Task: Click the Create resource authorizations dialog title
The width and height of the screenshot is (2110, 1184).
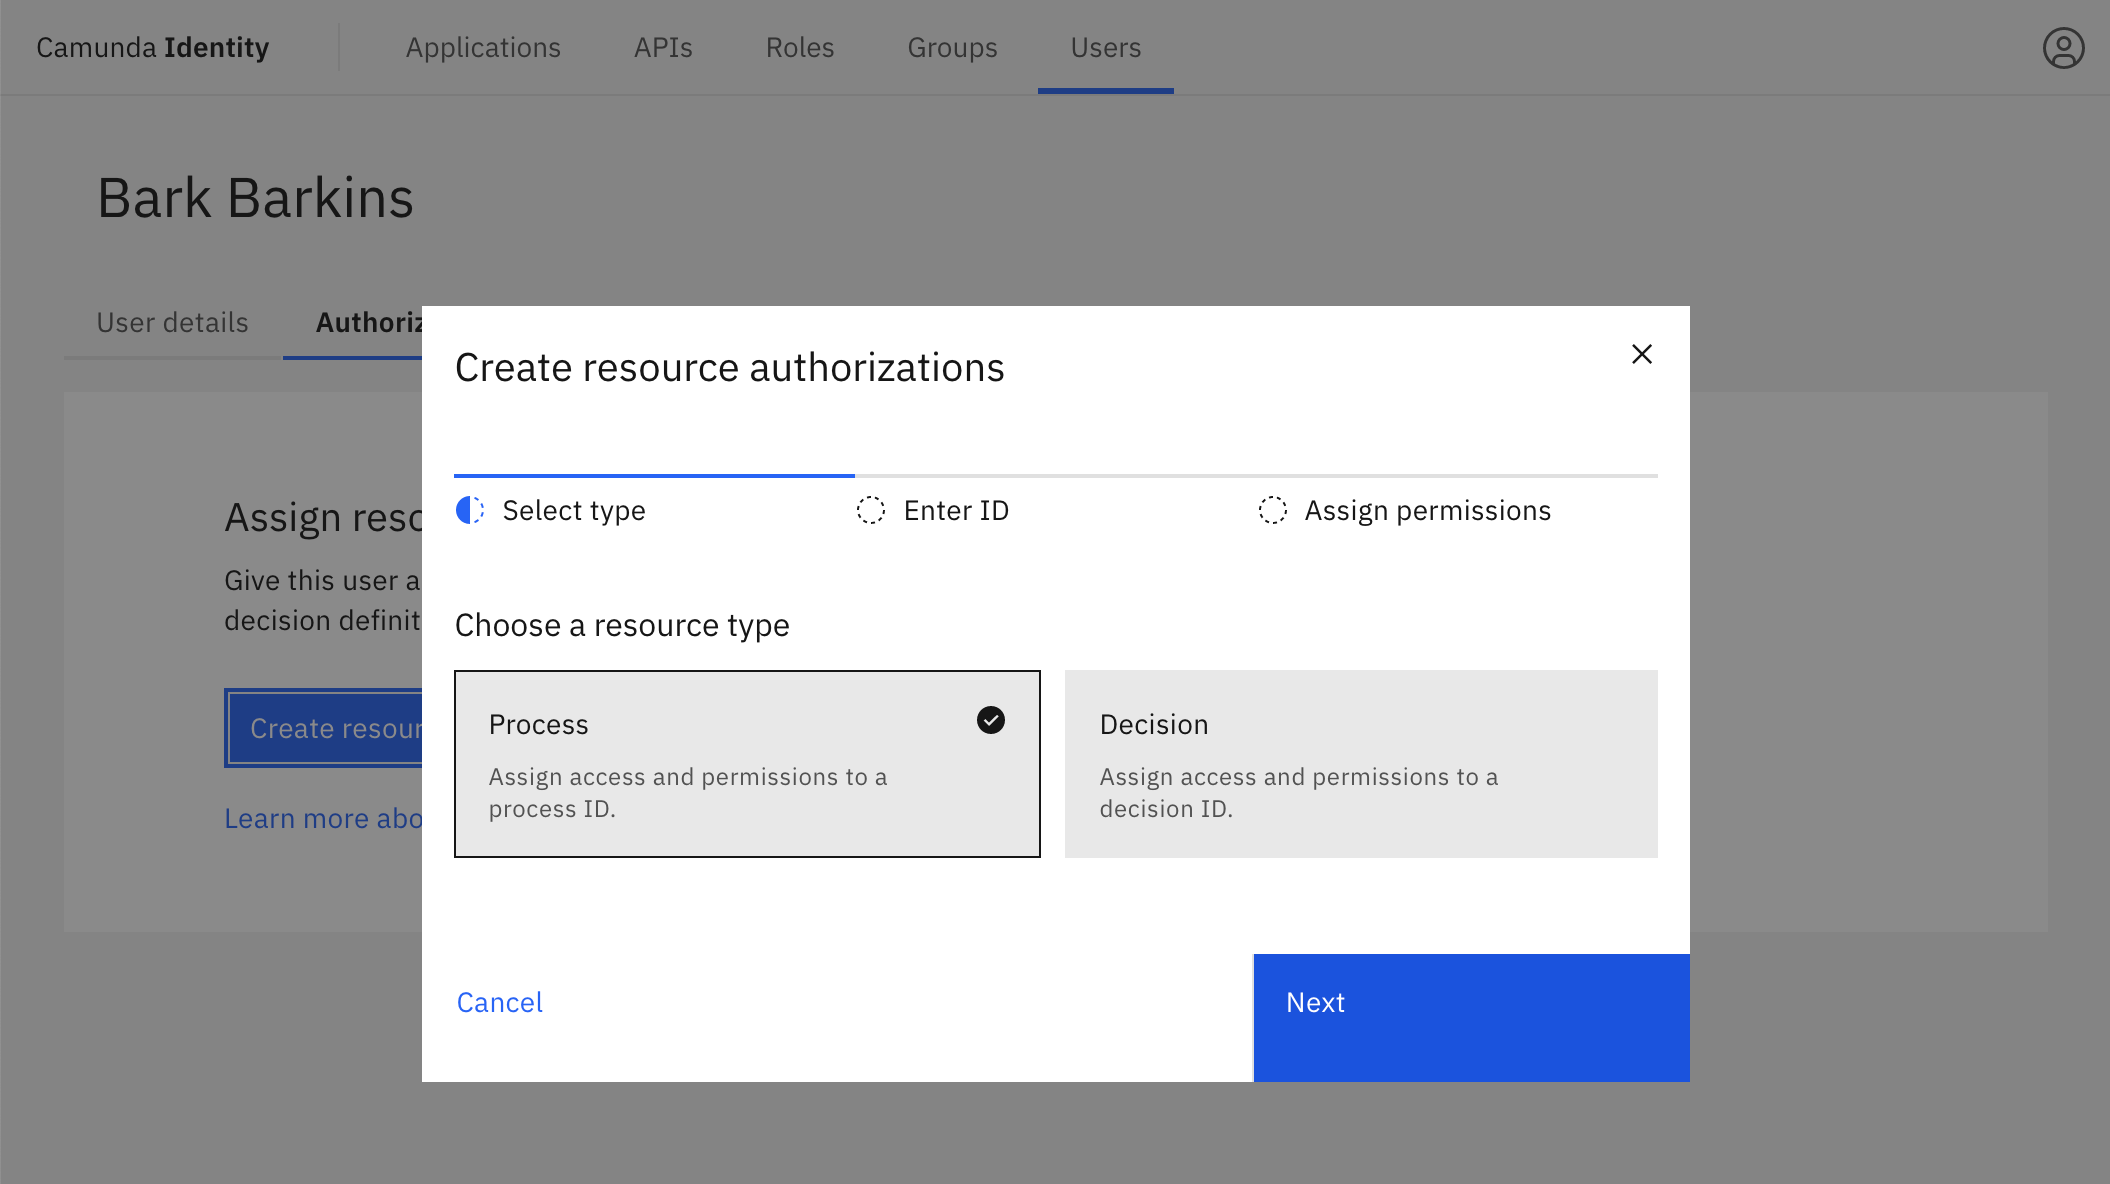Action: (729, 367)
